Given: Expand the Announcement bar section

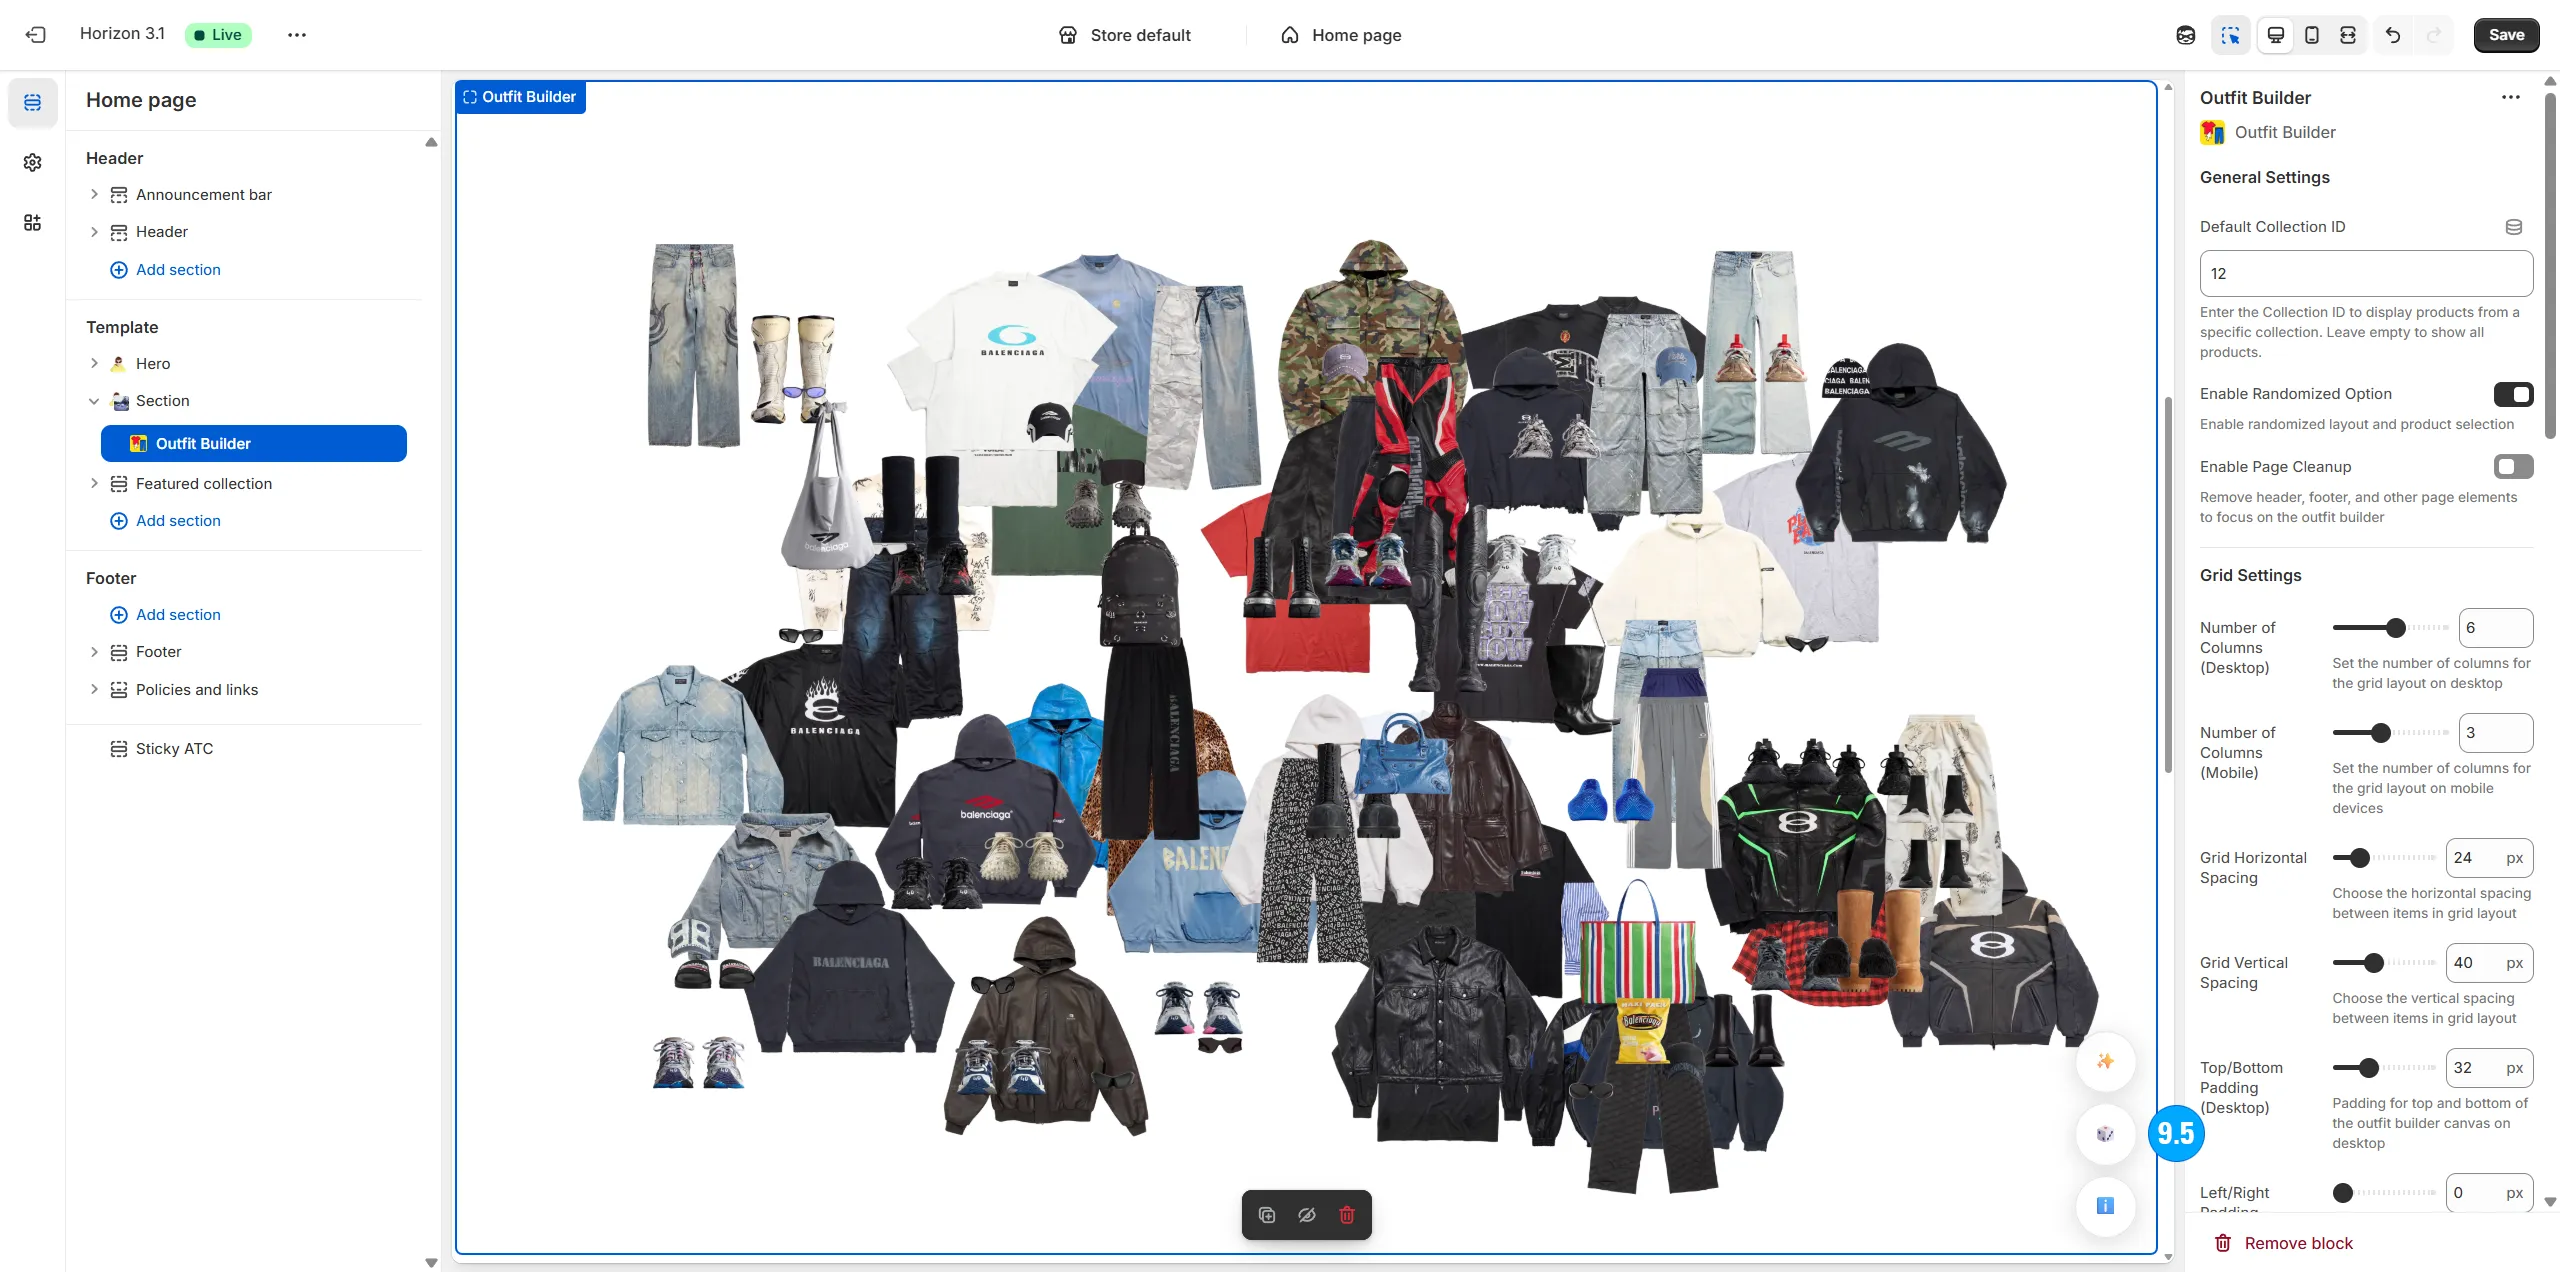Looking at the screenshot, I should [x=94, y=194].
